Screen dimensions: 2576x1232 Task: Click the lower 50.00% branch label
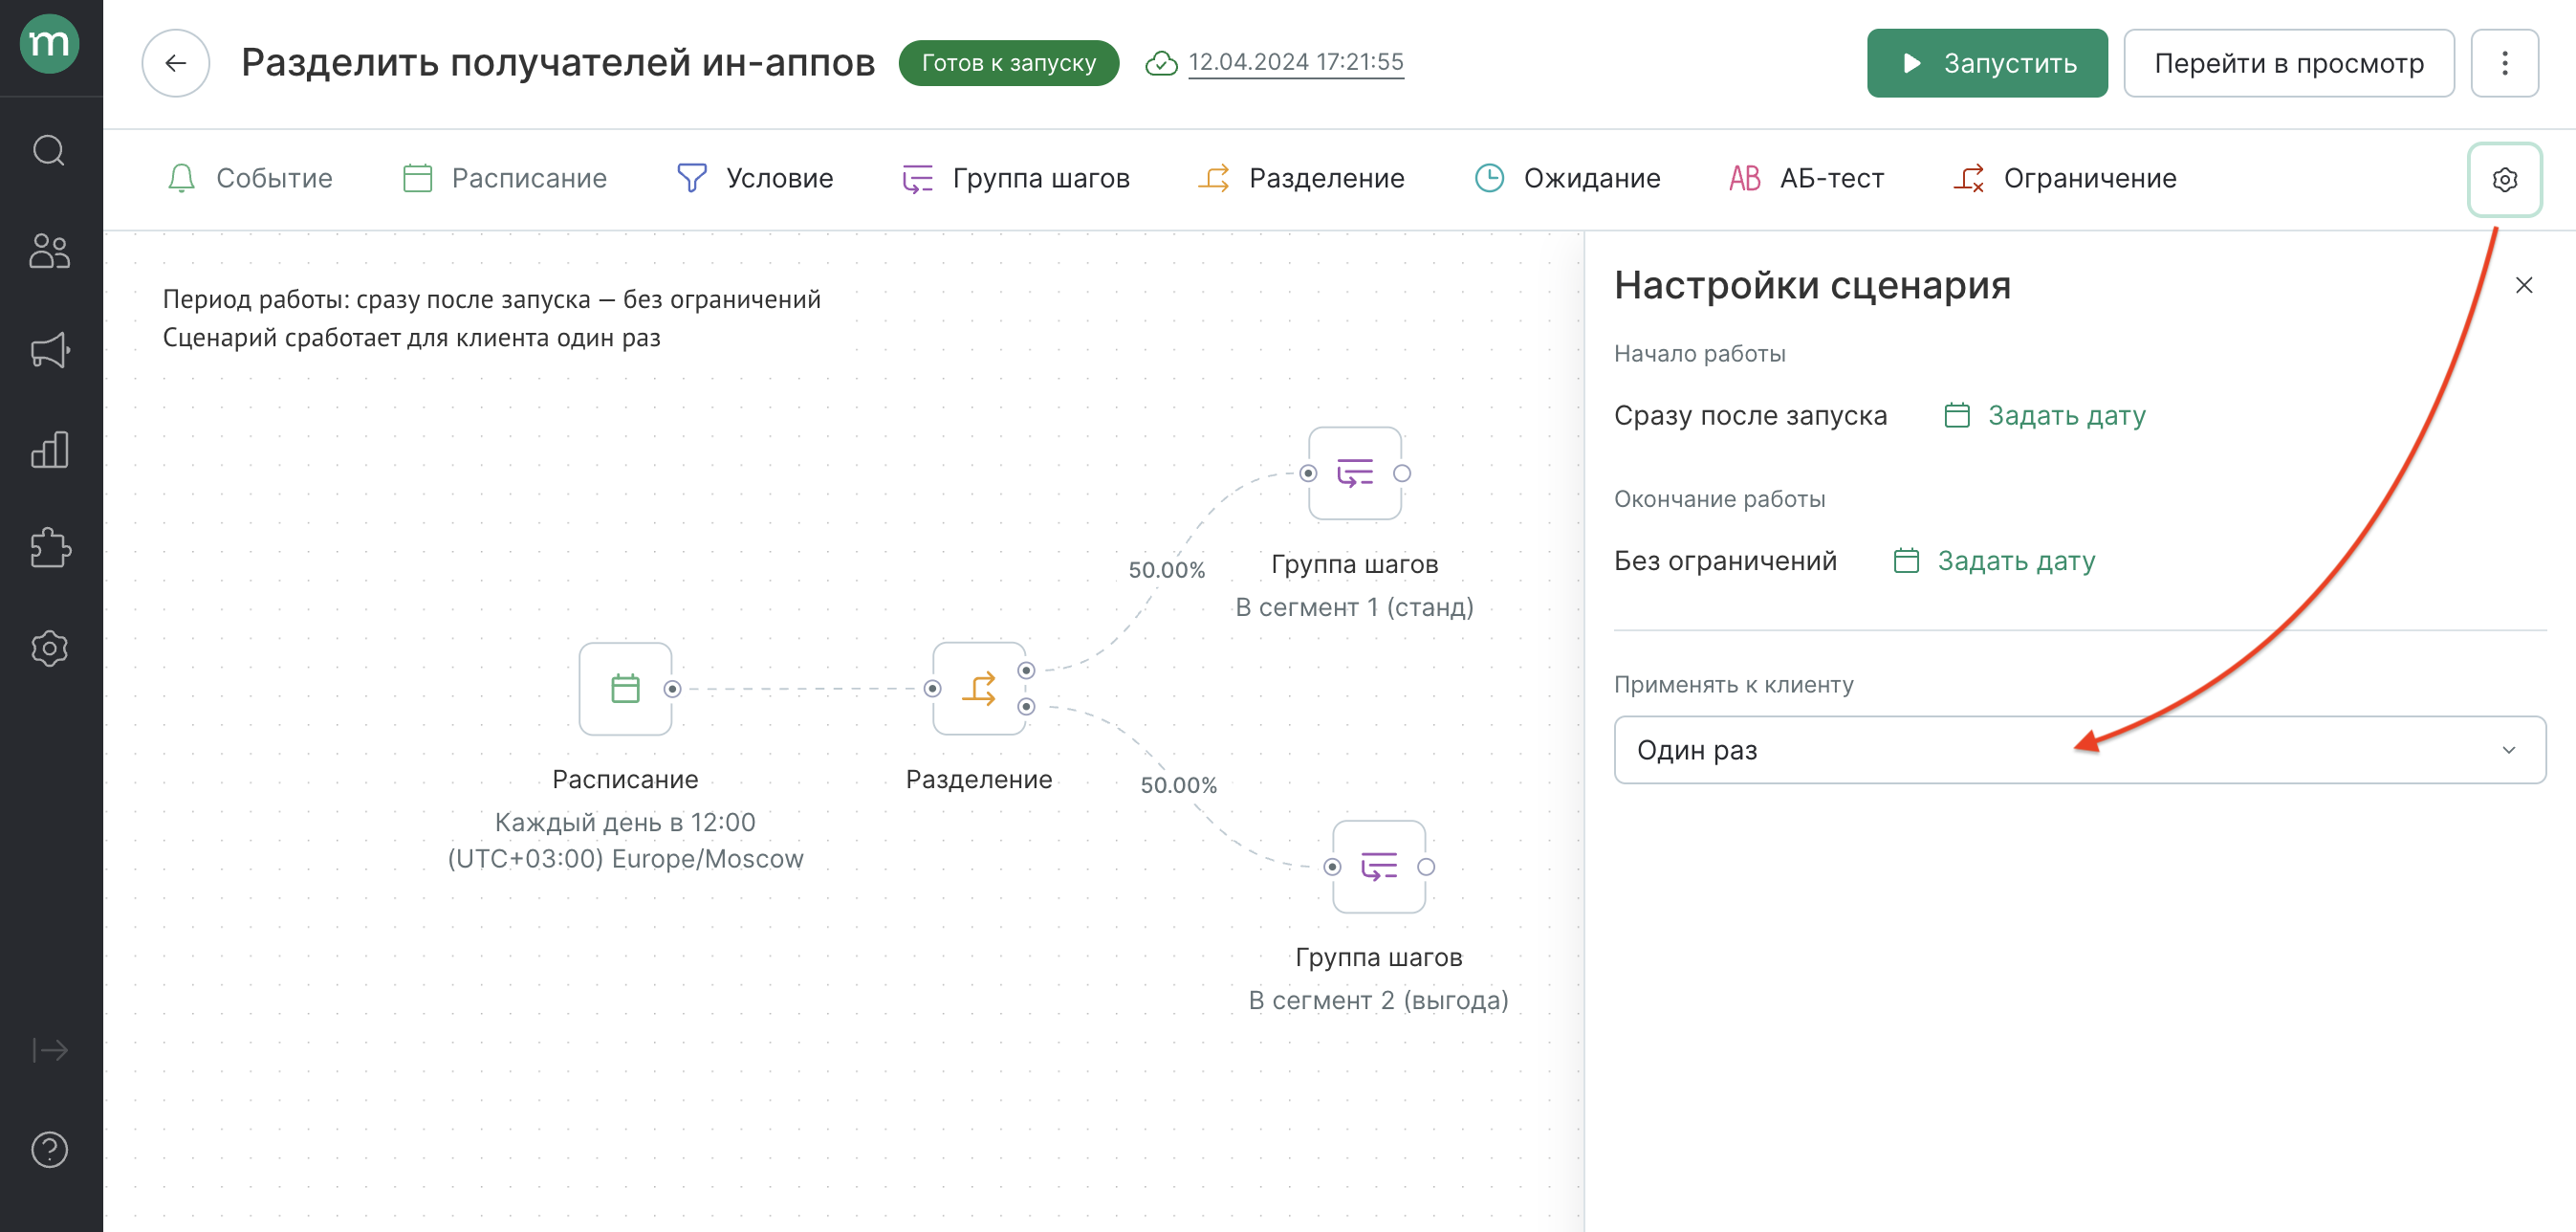tap(1178, 785)
